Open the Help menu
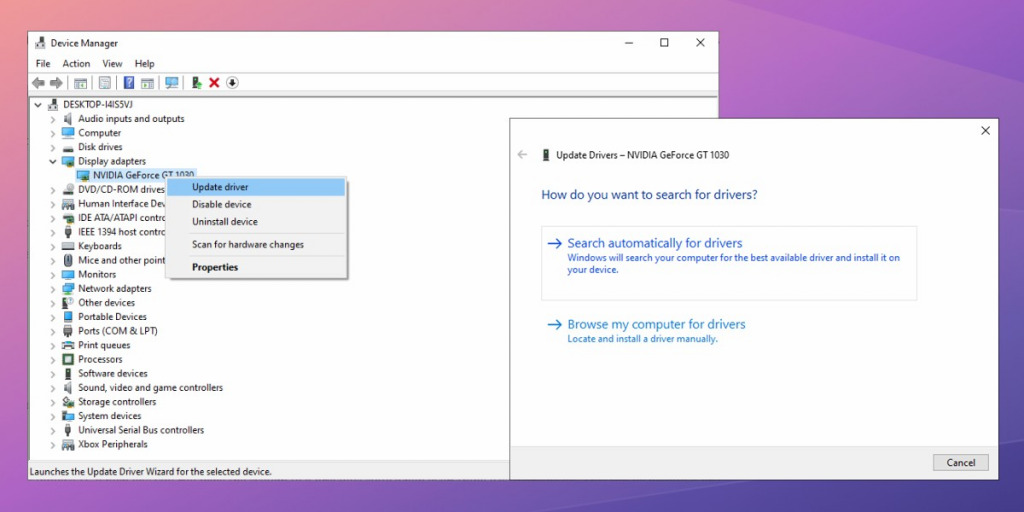 pyautogui.click(x=144, y=63)
